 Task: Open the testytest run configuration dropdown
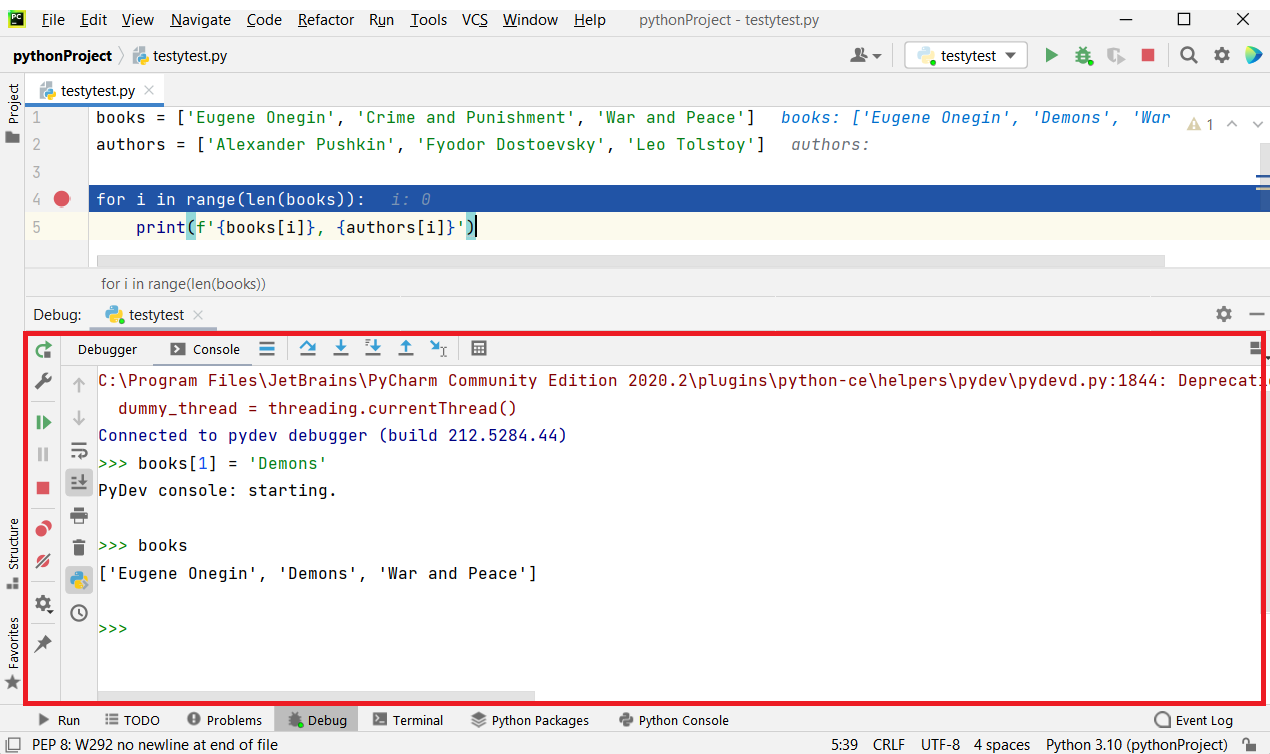966,56
